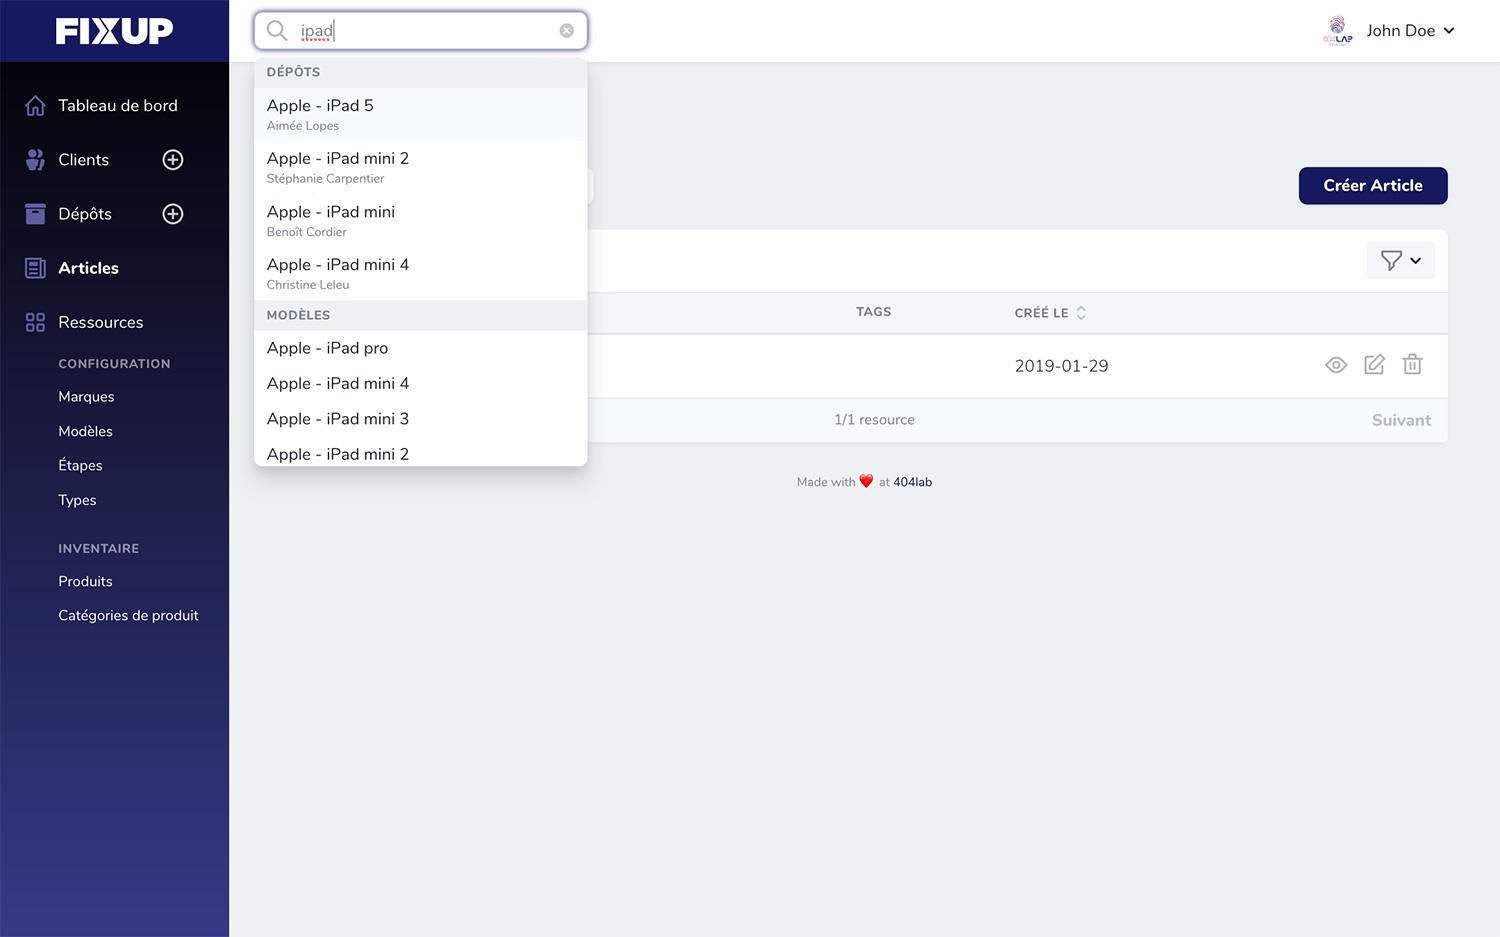The height and width of the screenshot is (937, 1500).
Task: Edit the article with the pencil icon
Action: pyautogui.click(x=1374, y=365)
